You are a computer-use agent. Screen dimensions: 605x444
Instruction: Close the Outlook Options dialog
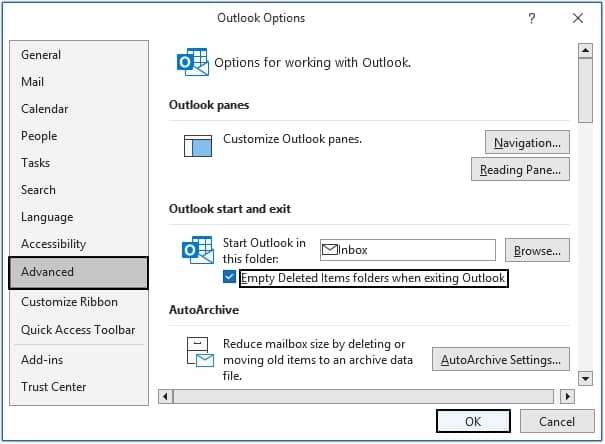[x=578, y=18]
